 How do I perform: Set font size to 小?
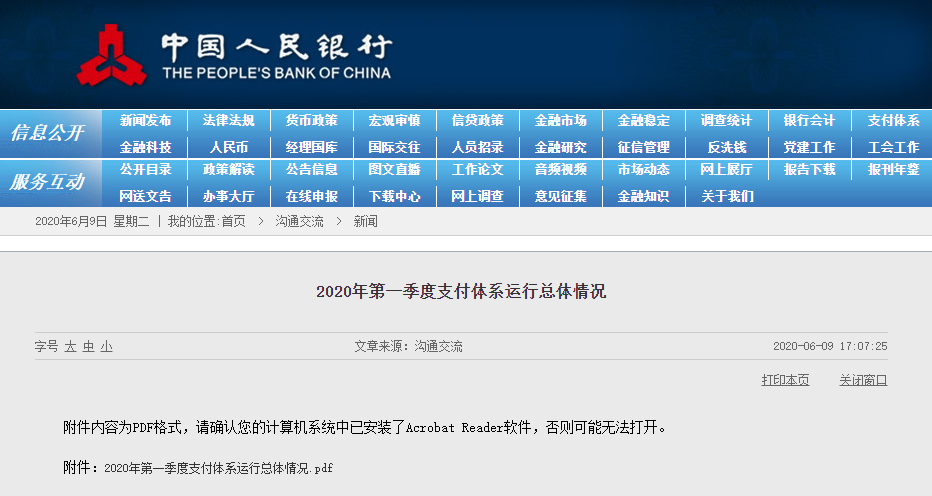coord(106,346)
